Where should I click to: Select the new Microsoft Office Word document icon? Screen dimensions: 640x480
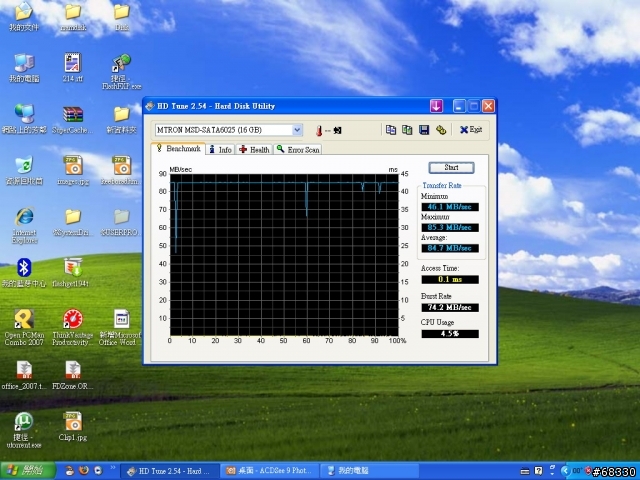coord(122,327)
